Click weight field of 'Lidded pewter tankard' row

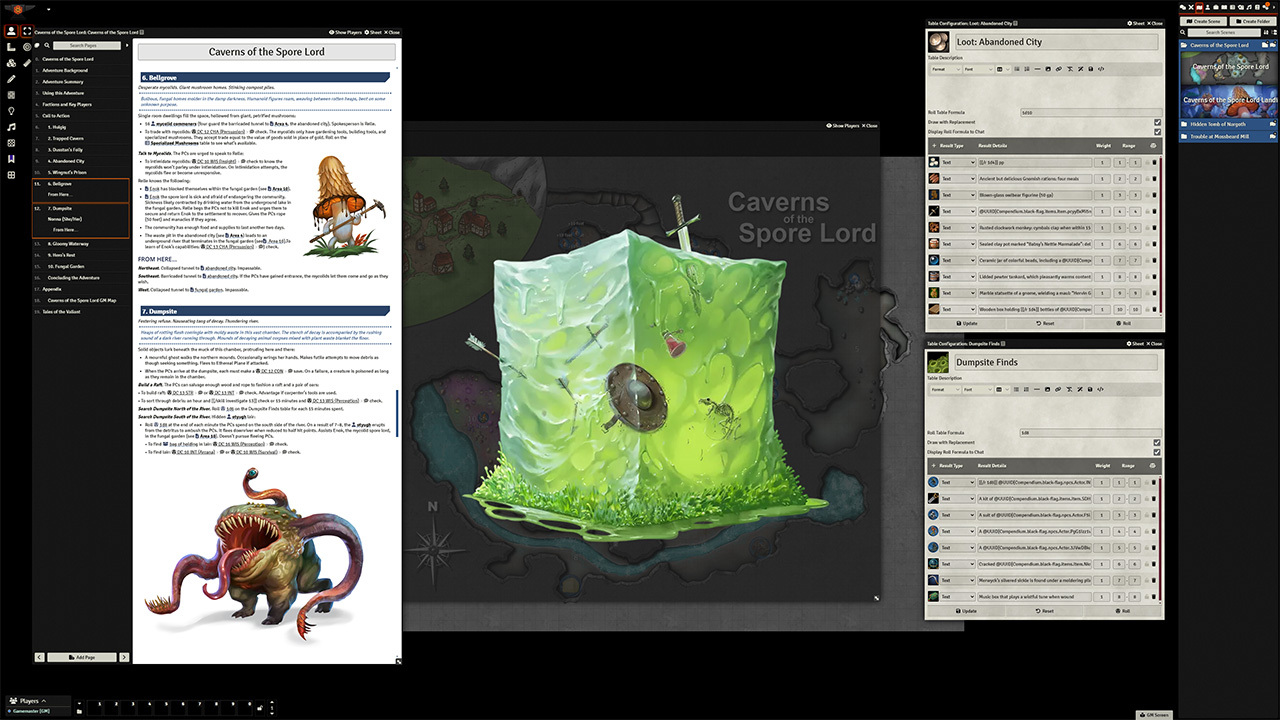(1103, 276)
